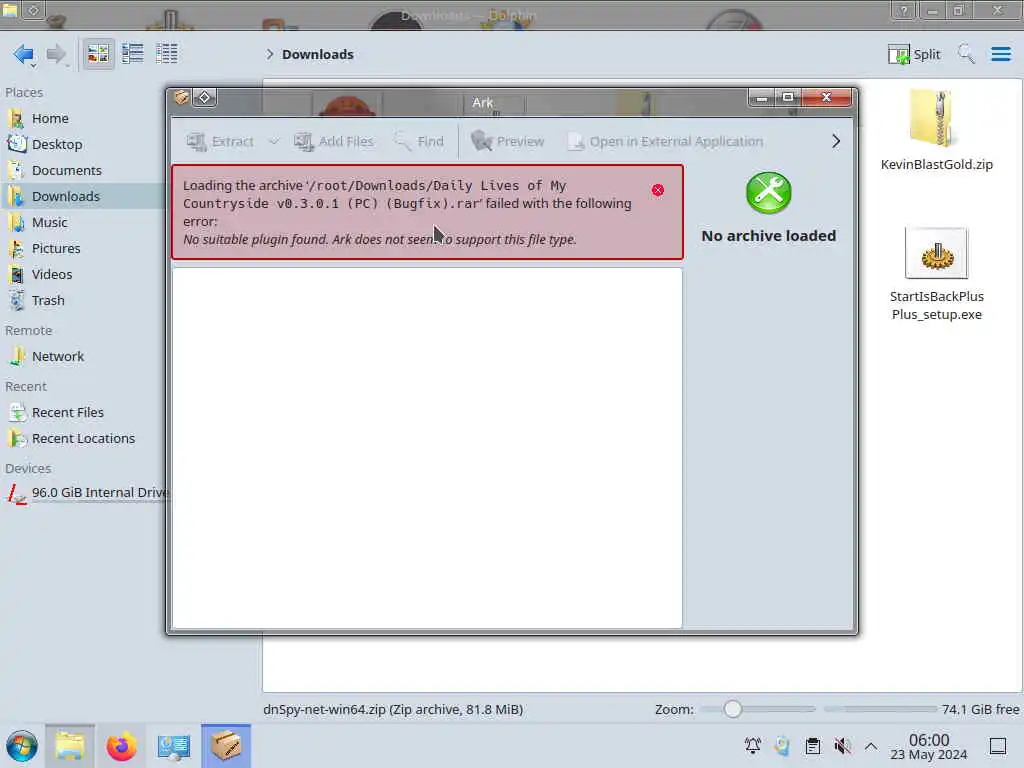1024x768 pixels.
Task: Open the Start menu orb on taskbar
Action: pyautogui.click(x=22, y=746)
